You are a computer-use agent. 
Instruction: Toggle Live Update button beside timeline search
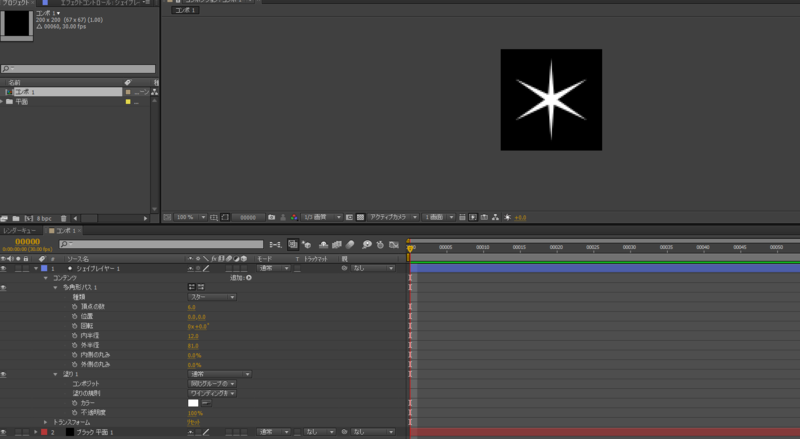click(292, 245)
